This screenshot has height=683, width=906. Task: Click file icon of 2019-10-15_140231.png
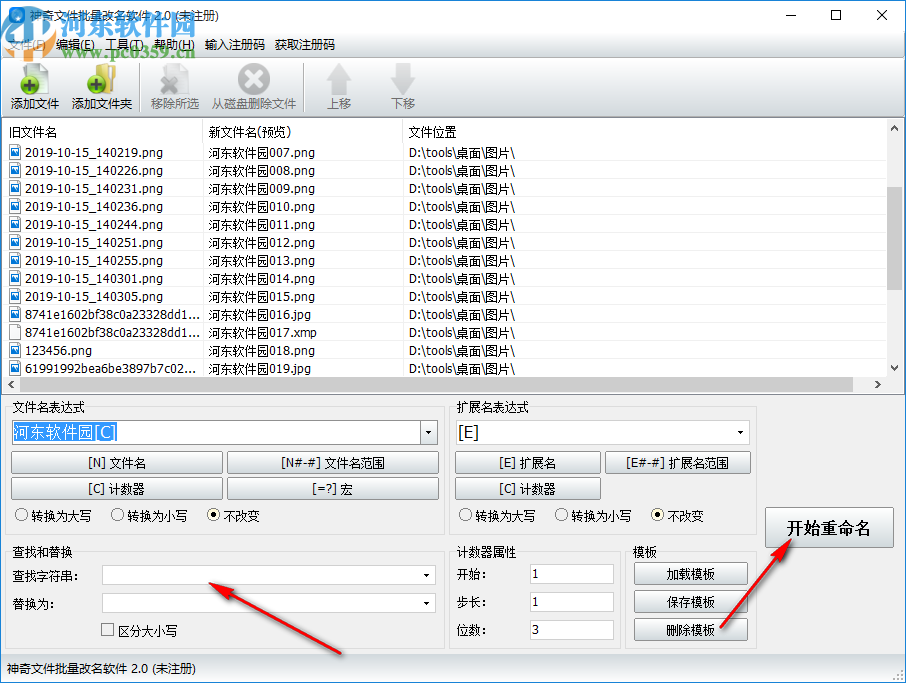click(x=15, y=188)
